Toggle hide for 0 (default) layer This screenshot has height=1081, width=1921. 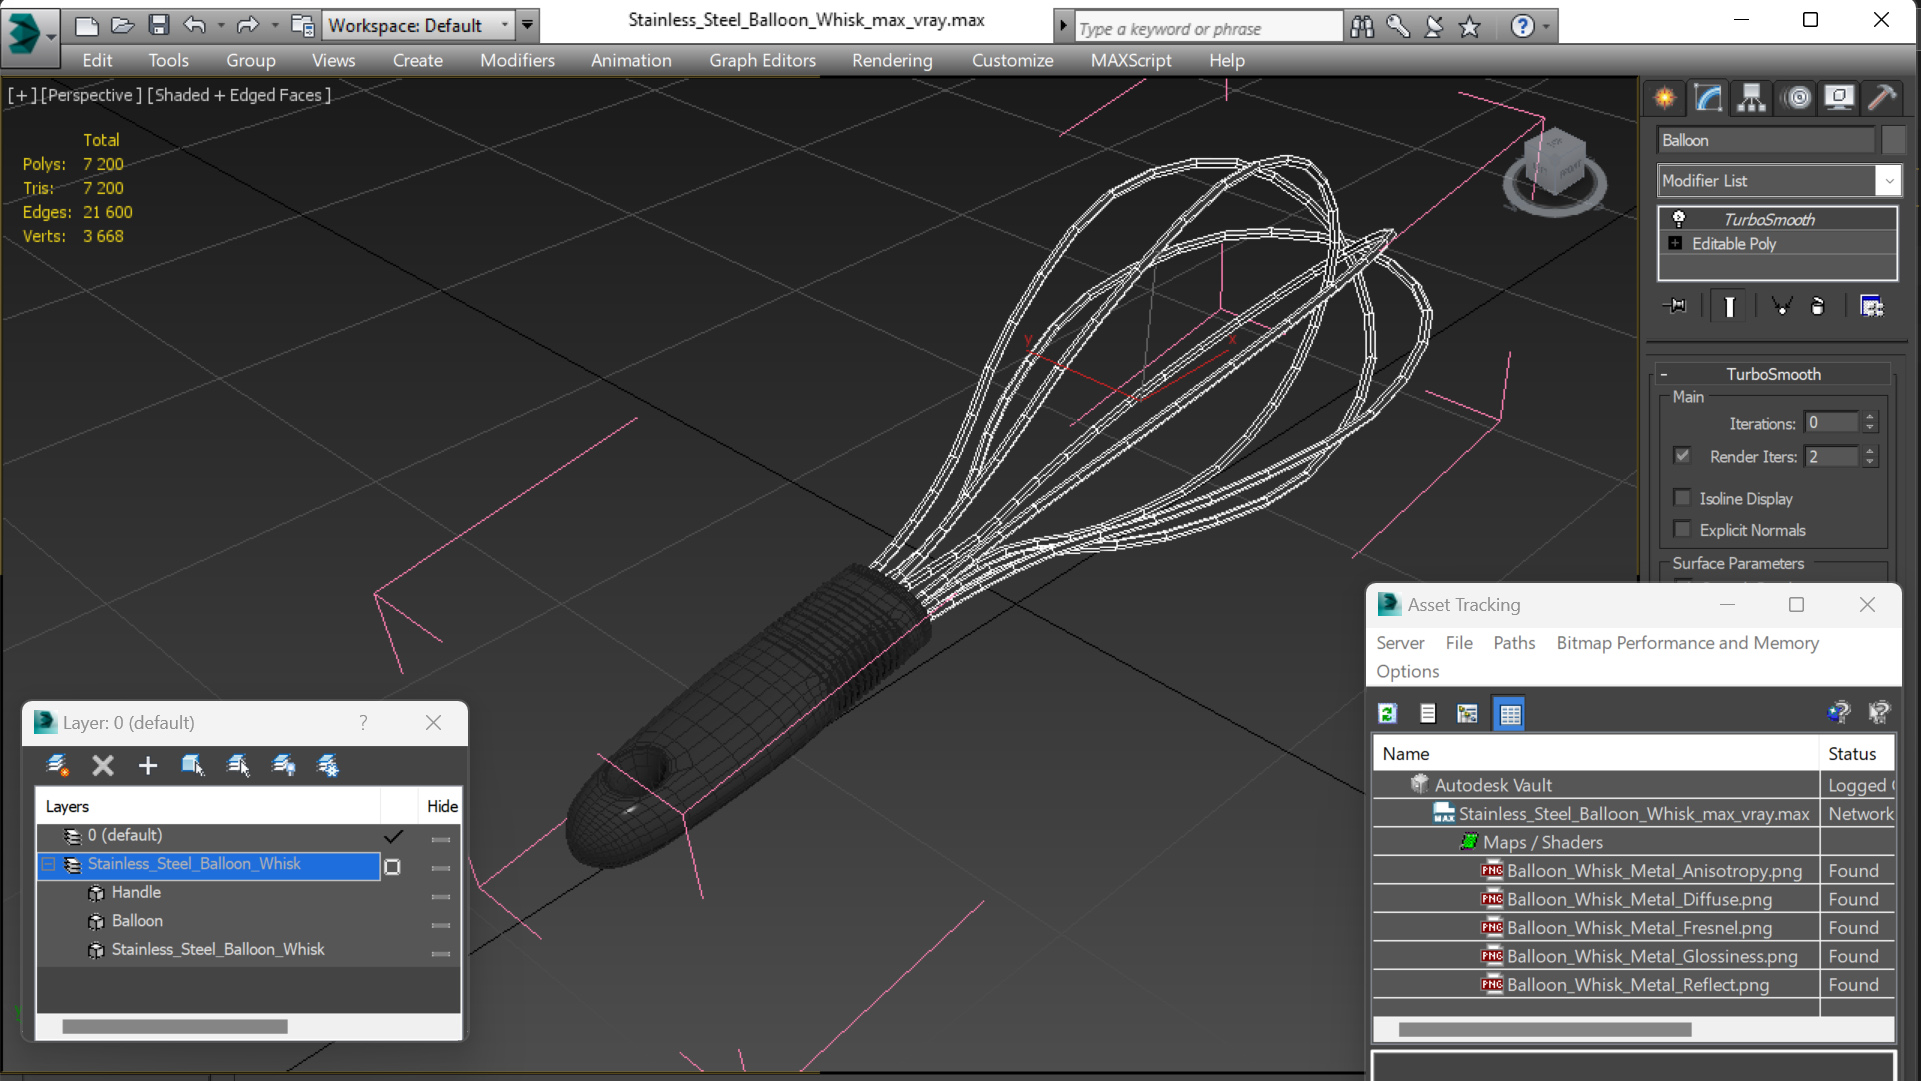click(x=441, y=840)
